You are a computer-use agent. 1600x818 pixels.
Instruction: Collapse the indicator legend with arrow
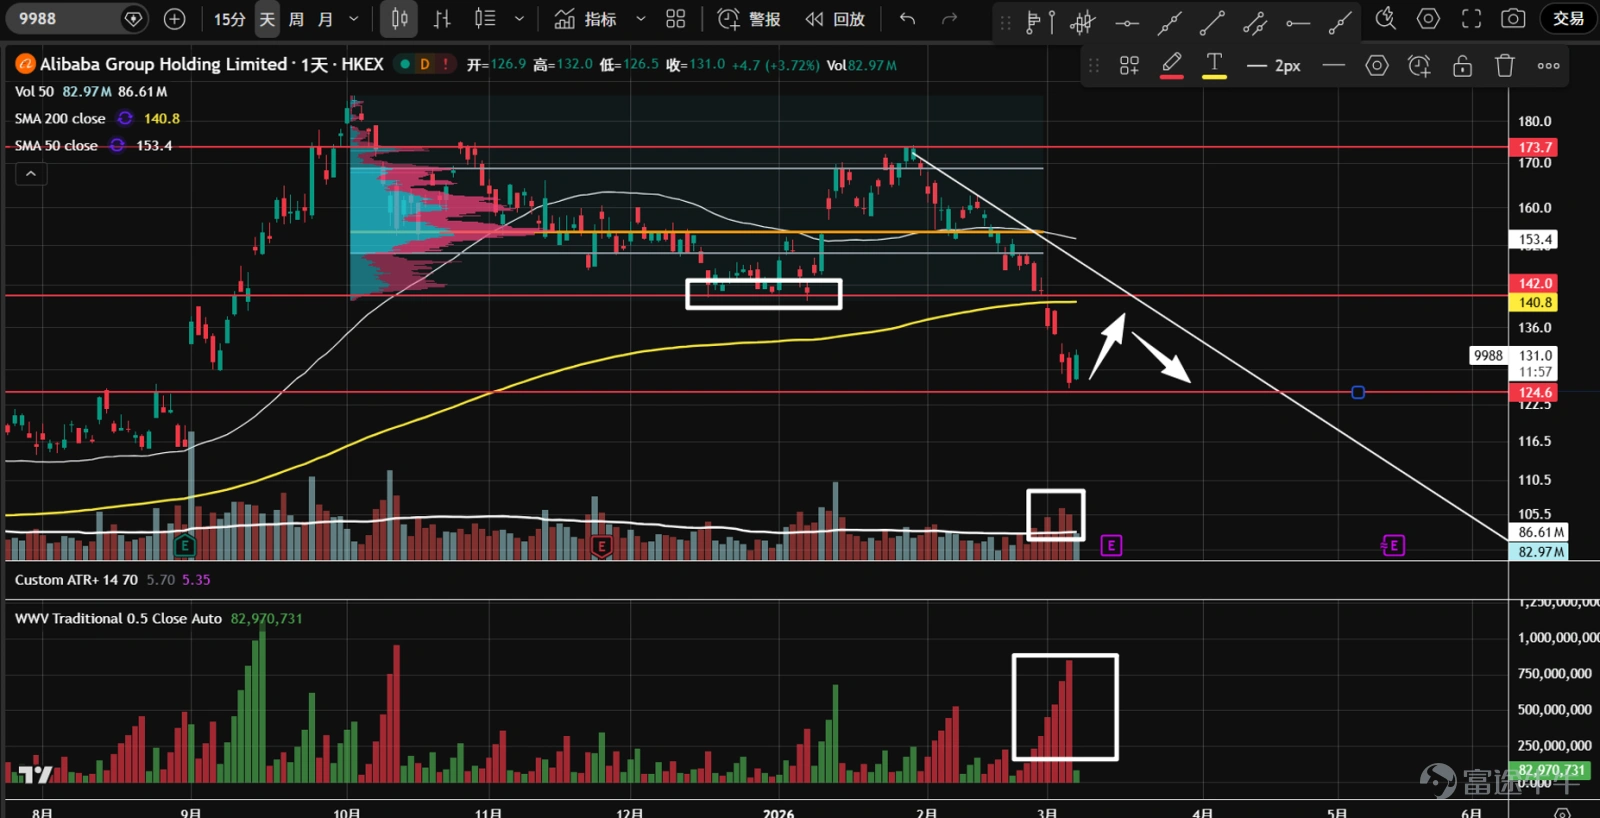[31, 174]
